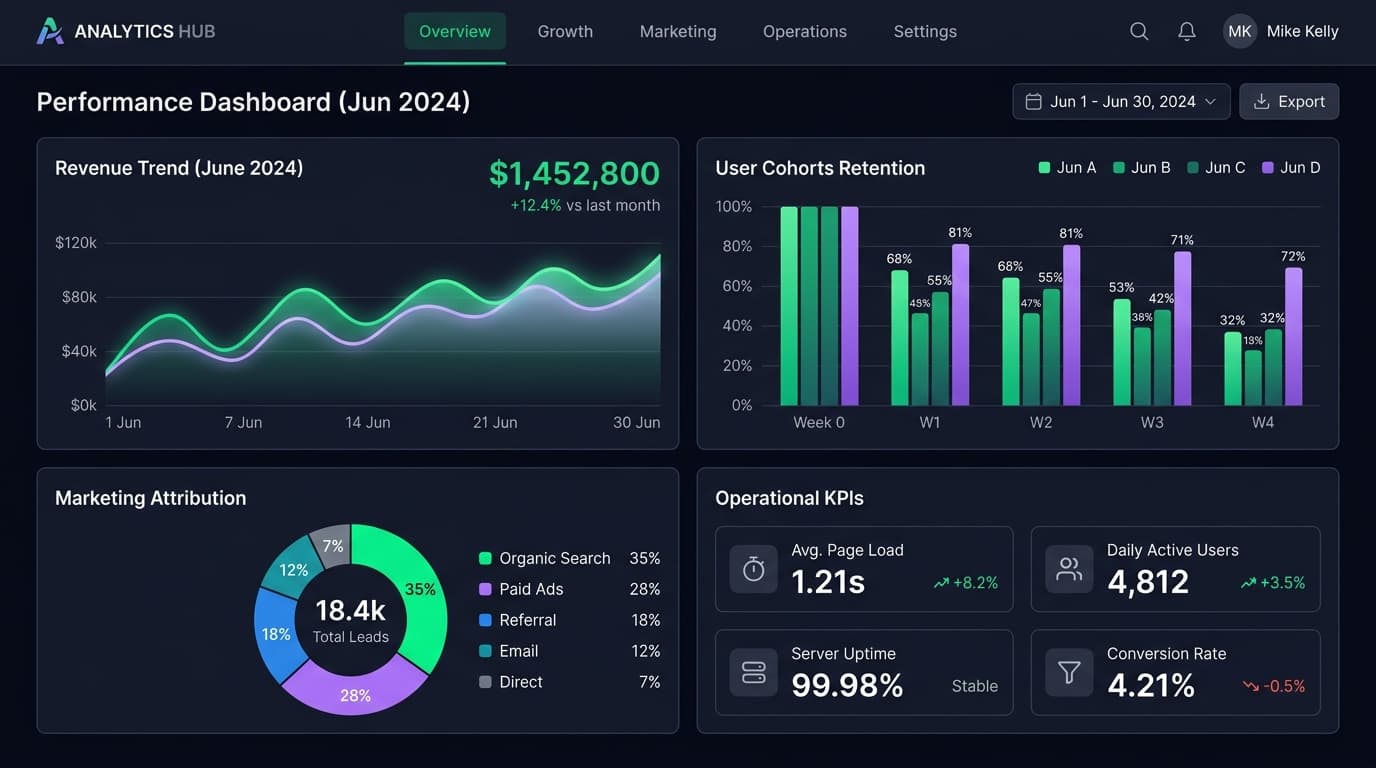
Task: Click the 21 Jun axis label
Action: (495, 422)
